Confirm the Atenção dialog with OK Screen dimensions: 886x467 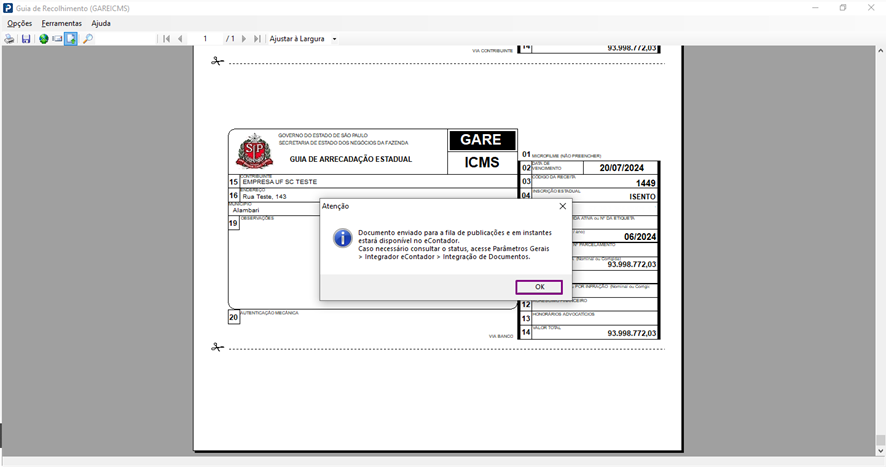click(539, 287)
